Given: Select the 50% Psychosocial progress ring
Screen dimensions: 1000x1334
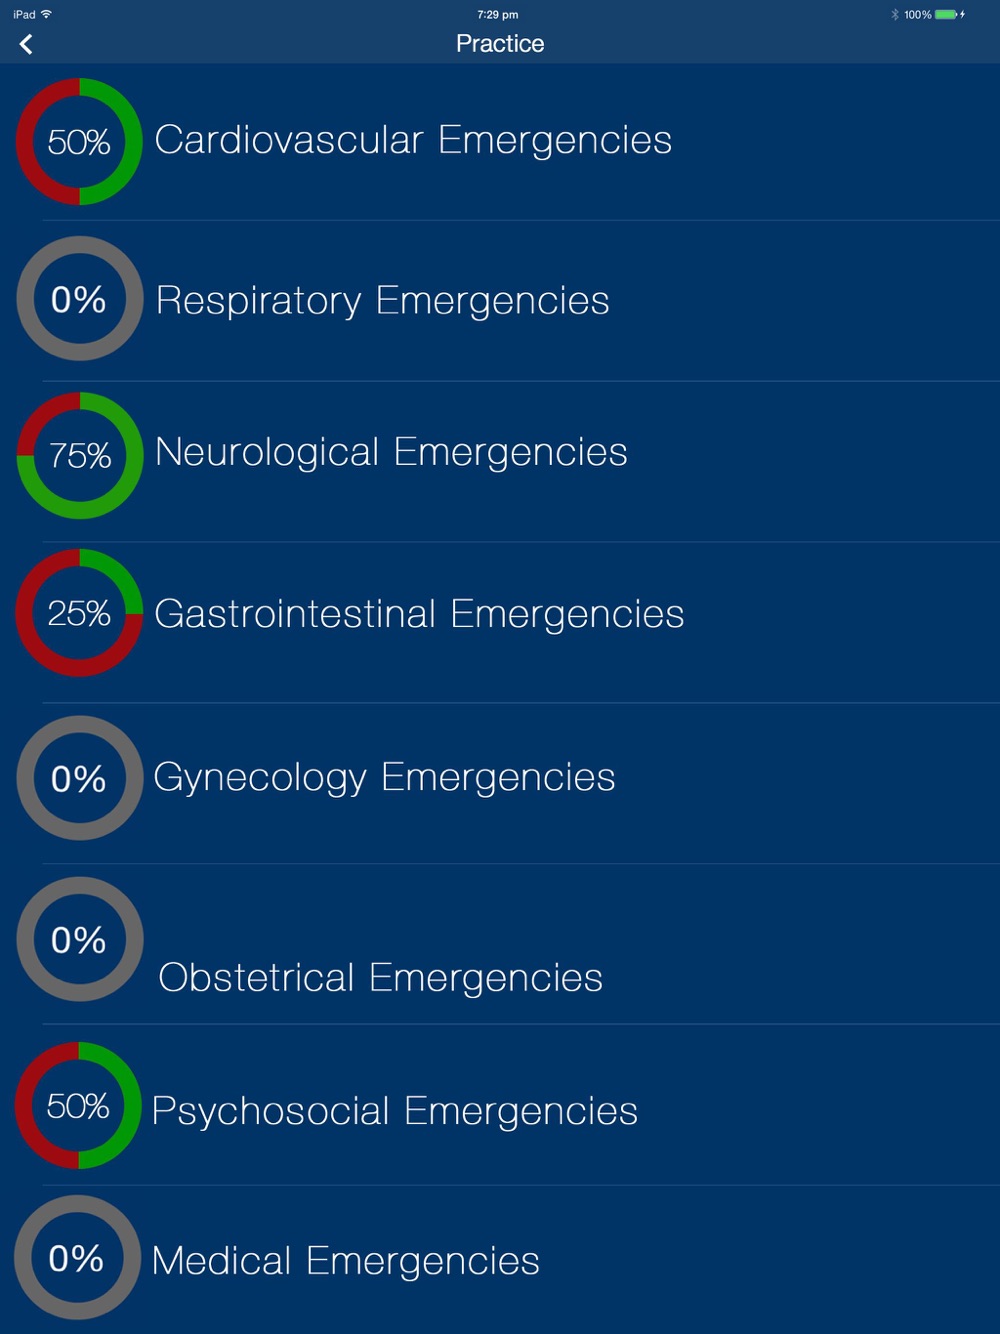Looking at the screenshot, I should tap(78, 1105).
